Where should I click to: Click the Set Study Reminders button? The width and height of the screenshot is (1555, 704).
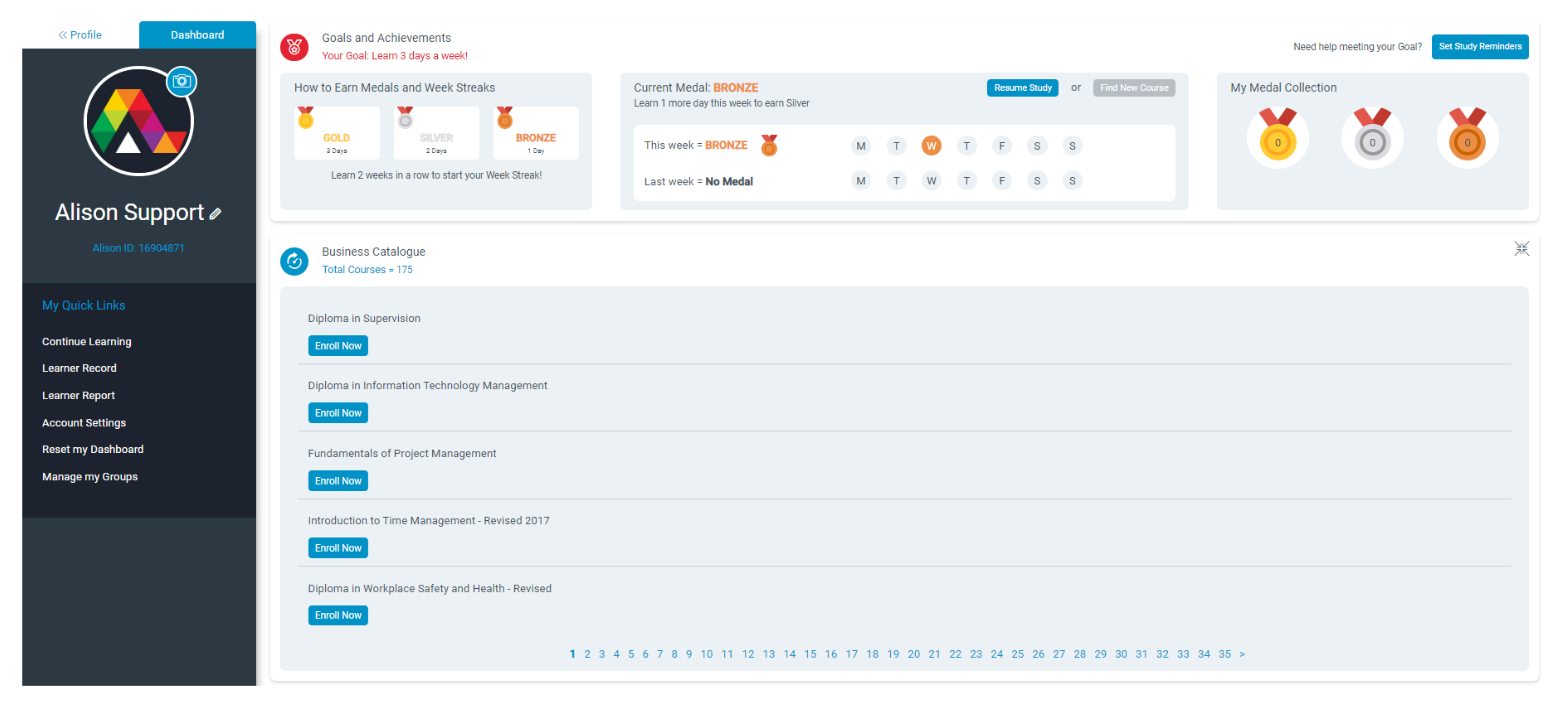tap(1480, 46)
